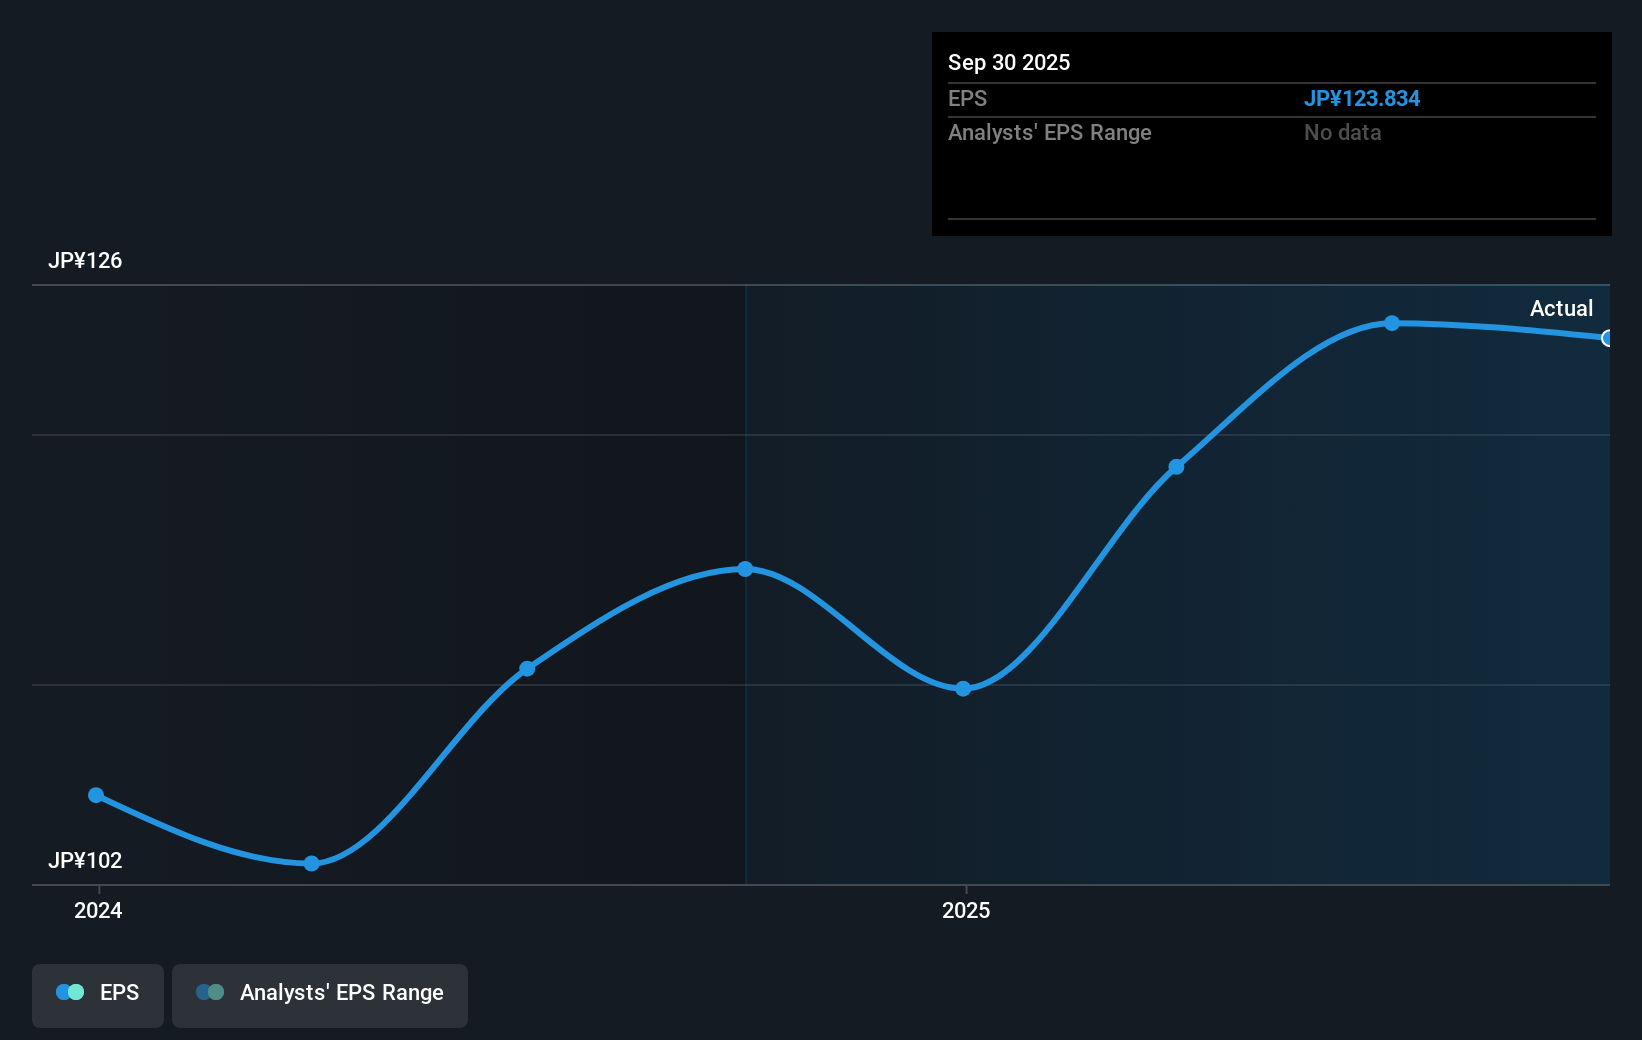This screenshot has height=1040, width=1642.
Task: Click the lowest EPS data point in 2024
Action: [312, 864]
